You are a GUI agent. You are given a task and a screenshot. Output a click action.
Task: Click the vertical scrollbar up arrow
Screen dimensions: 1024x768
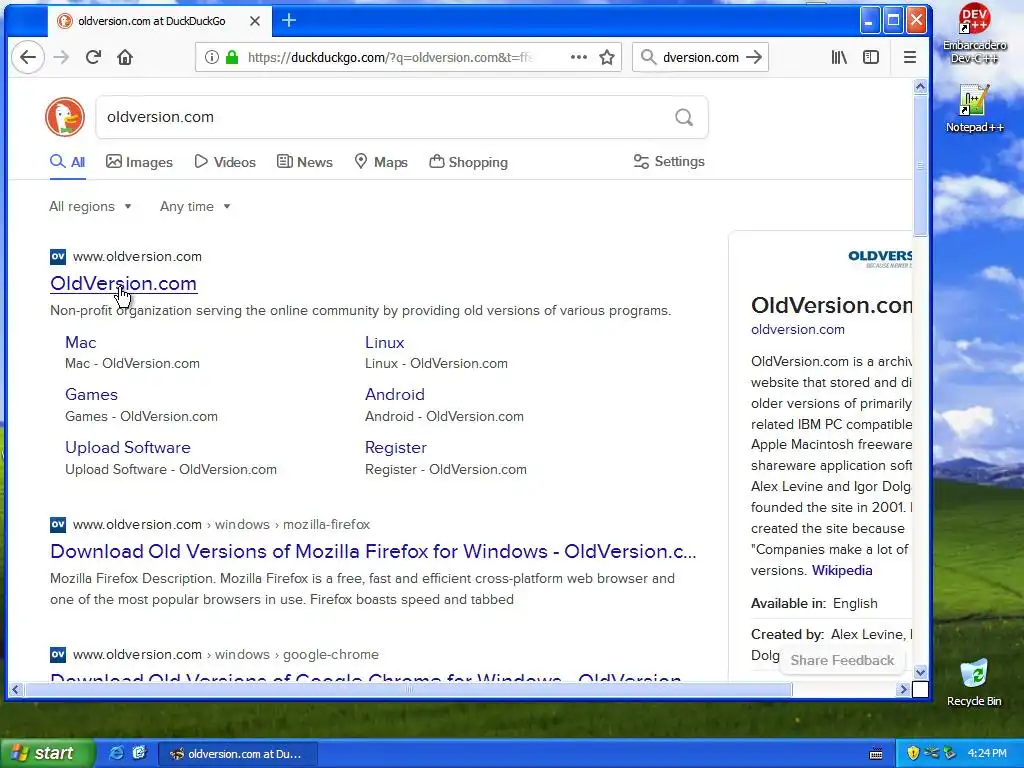click(x=920, y=87)
